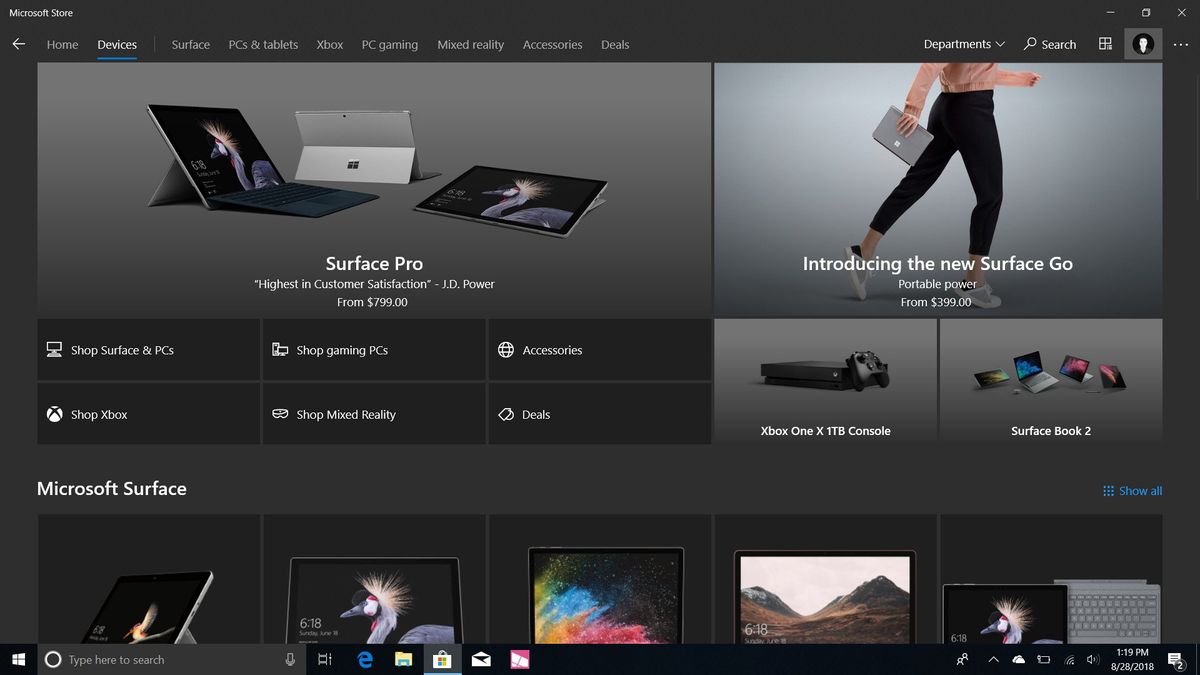Open File Explorer from the taskbar

point(403,659)
